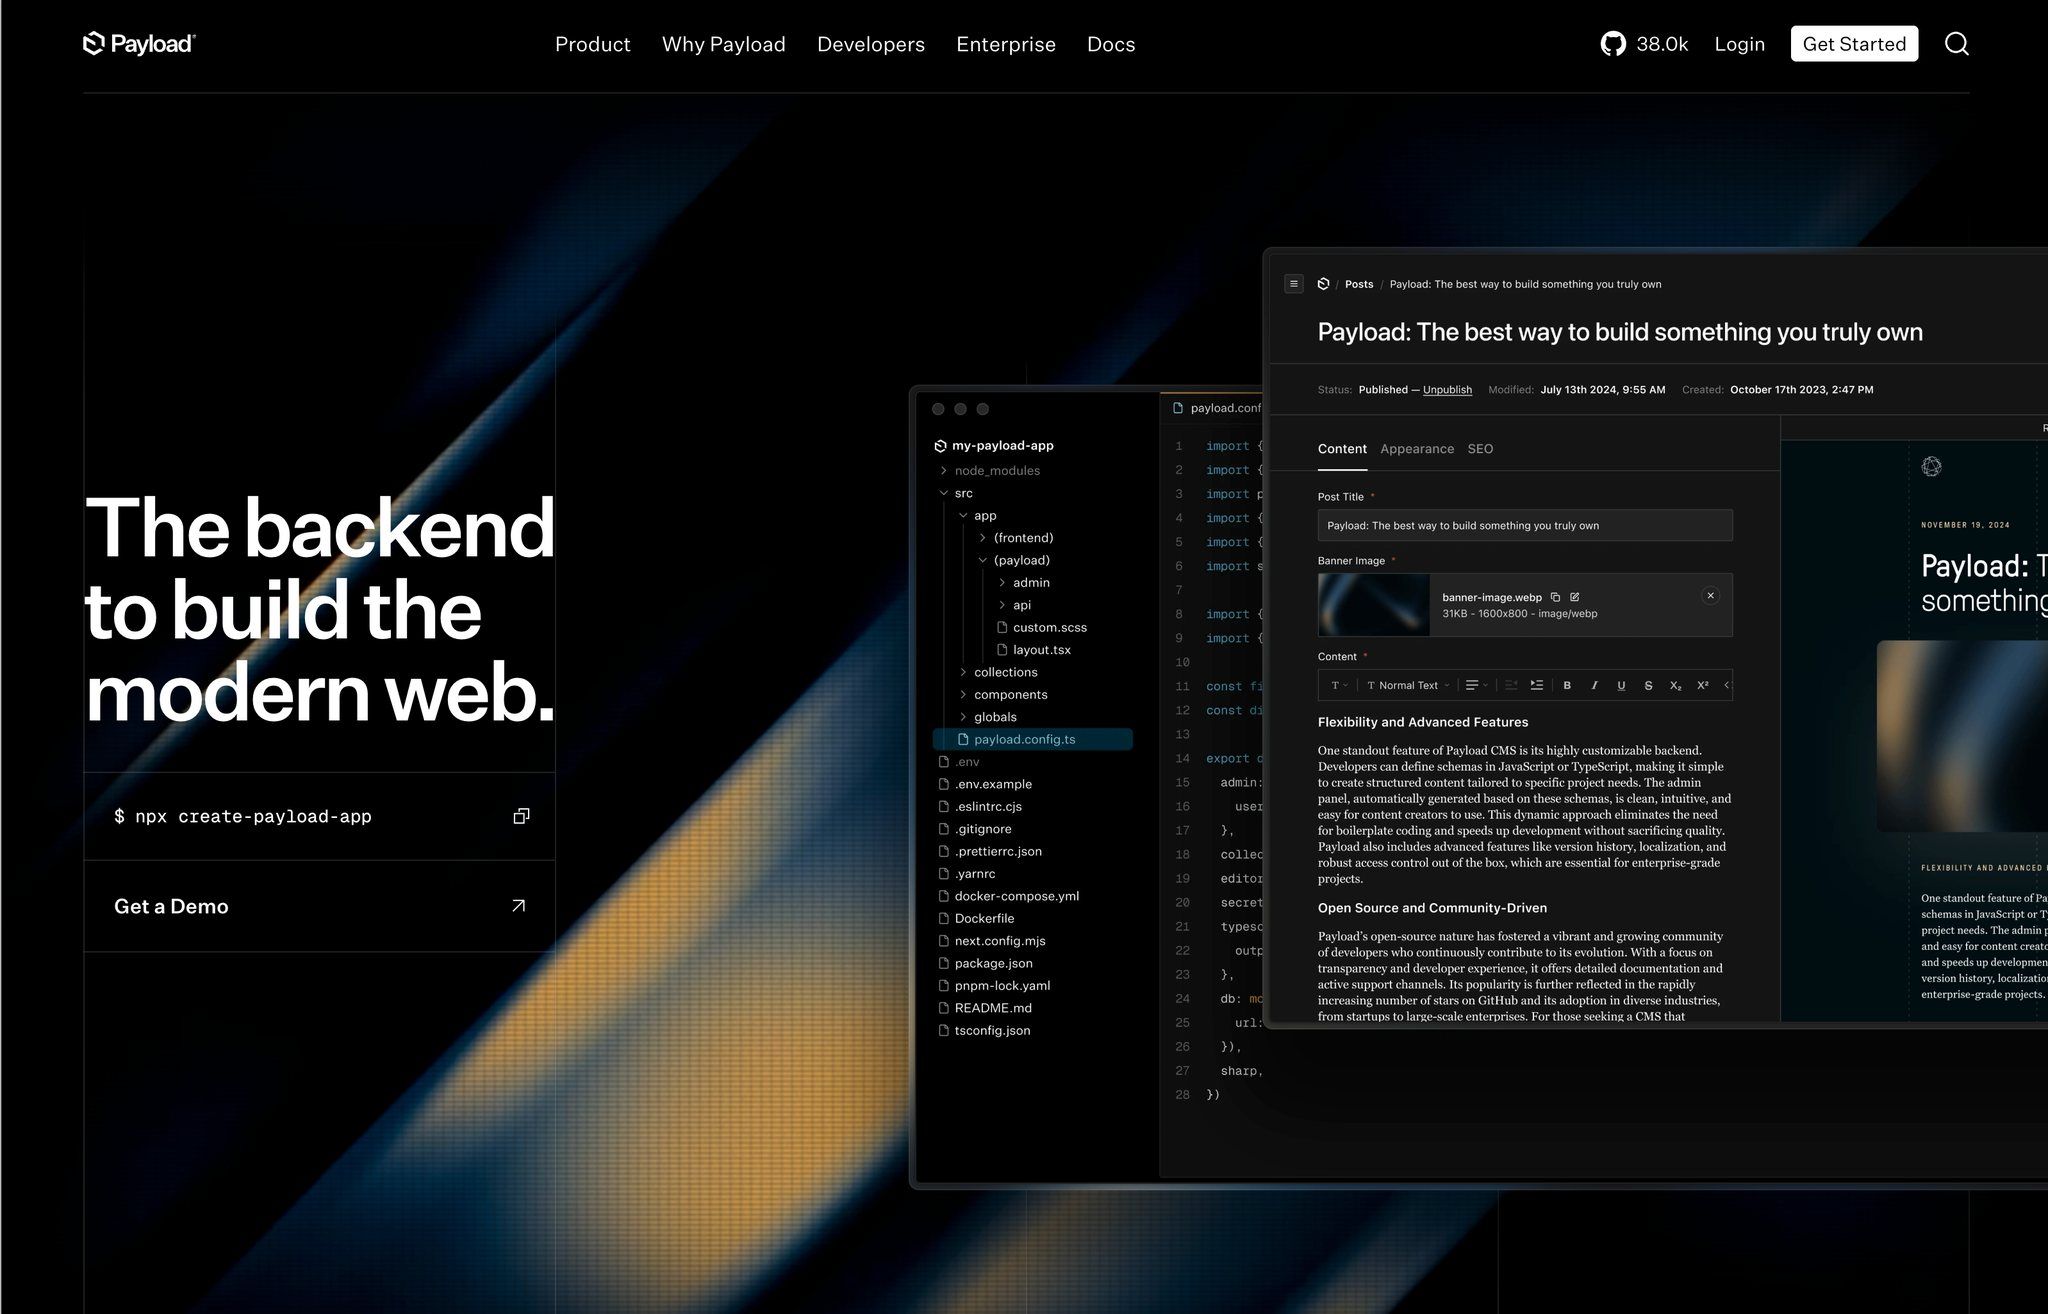
Task: Open the search magnifier icon
Action: (x=1956, y=44)
